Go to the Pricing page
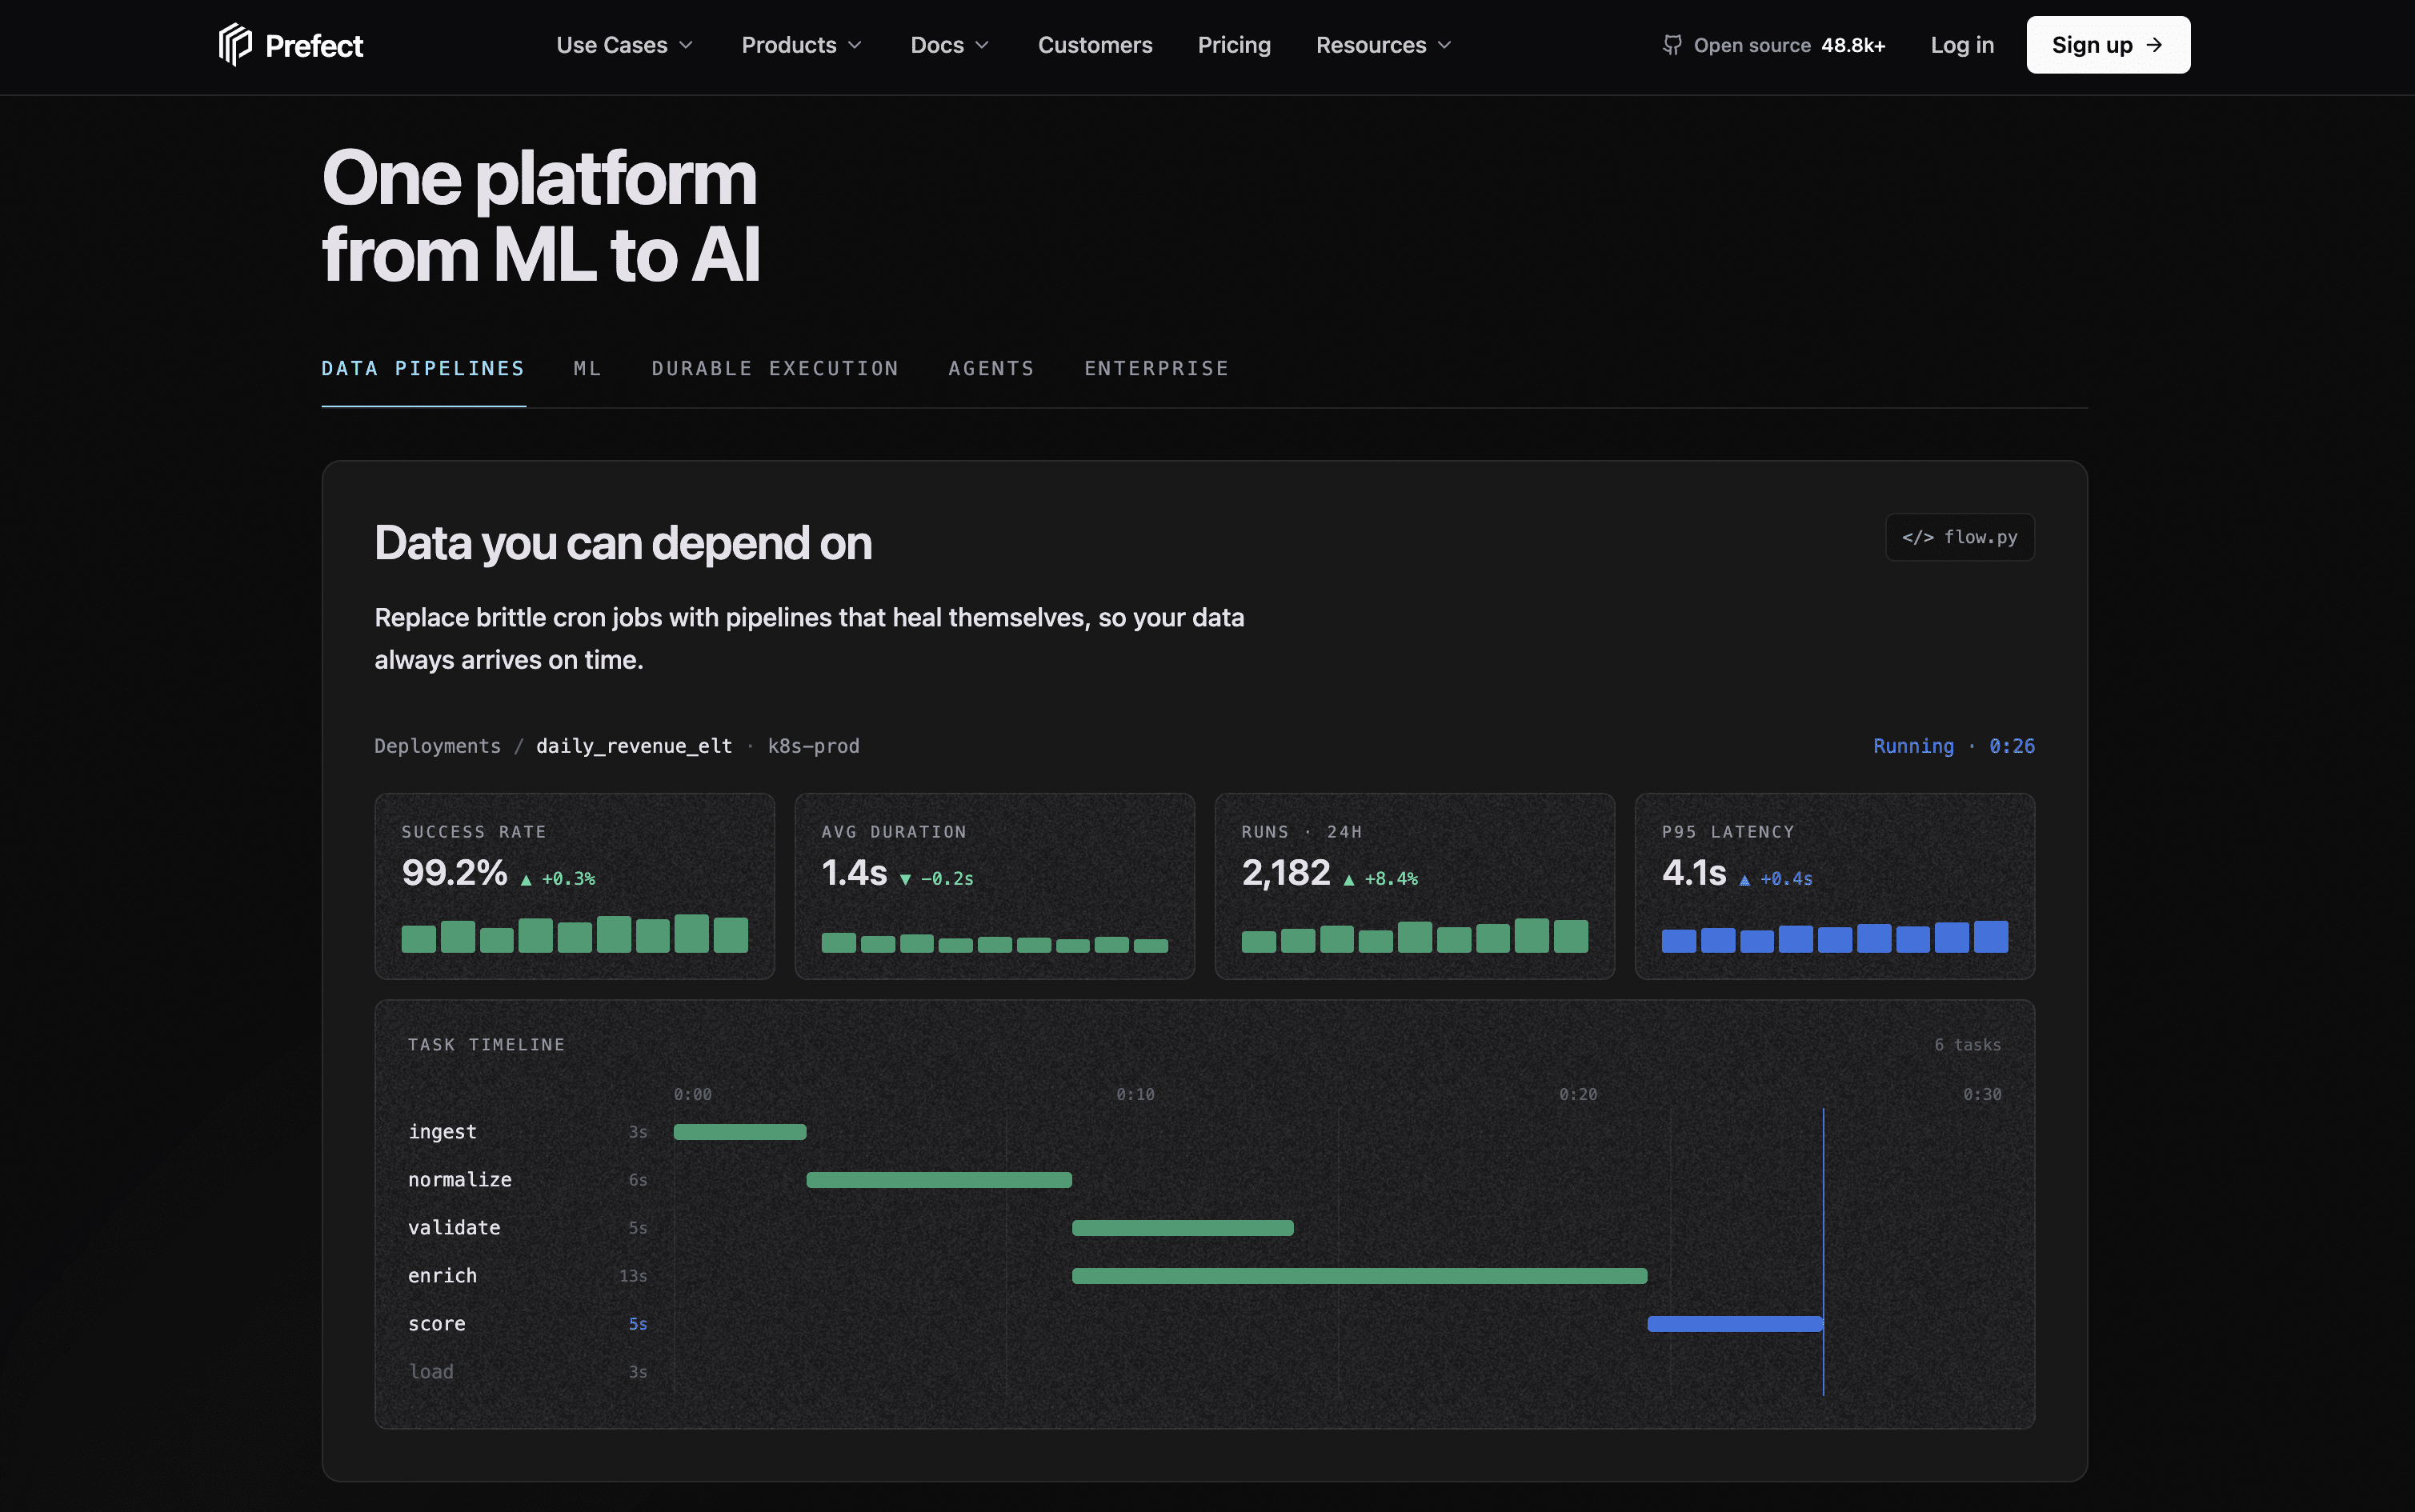 tap(1234, 45)
